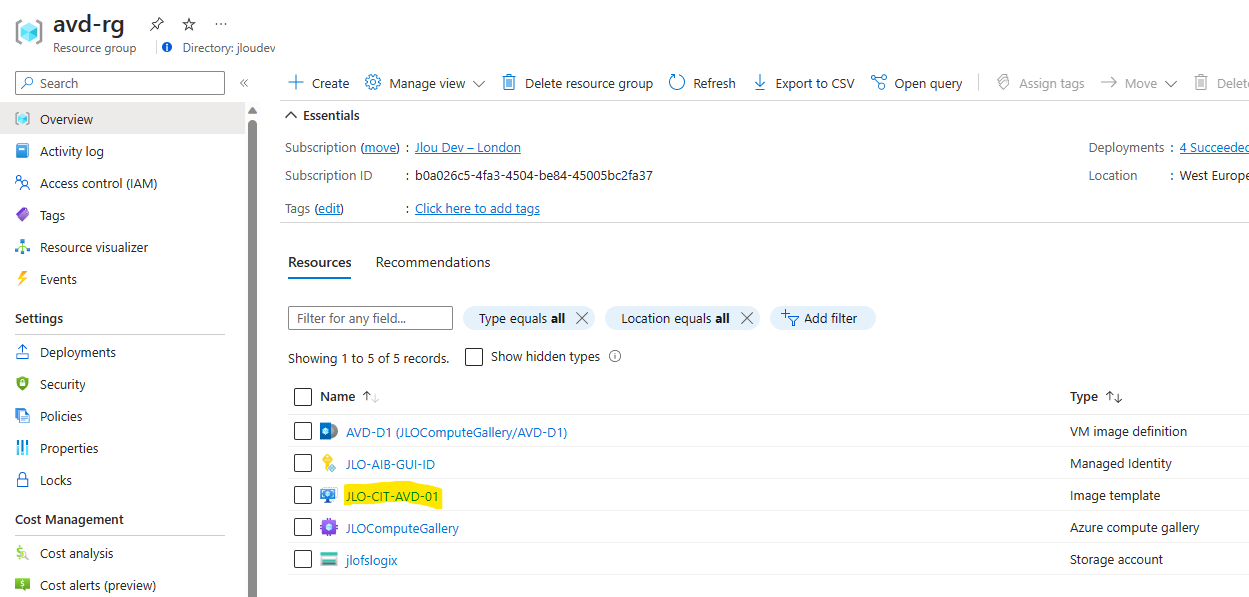This screenshot has height=597, width=1249.
Task: Click the JLO-CIT-AVD-01 image template icon
Action: [329, 496]
